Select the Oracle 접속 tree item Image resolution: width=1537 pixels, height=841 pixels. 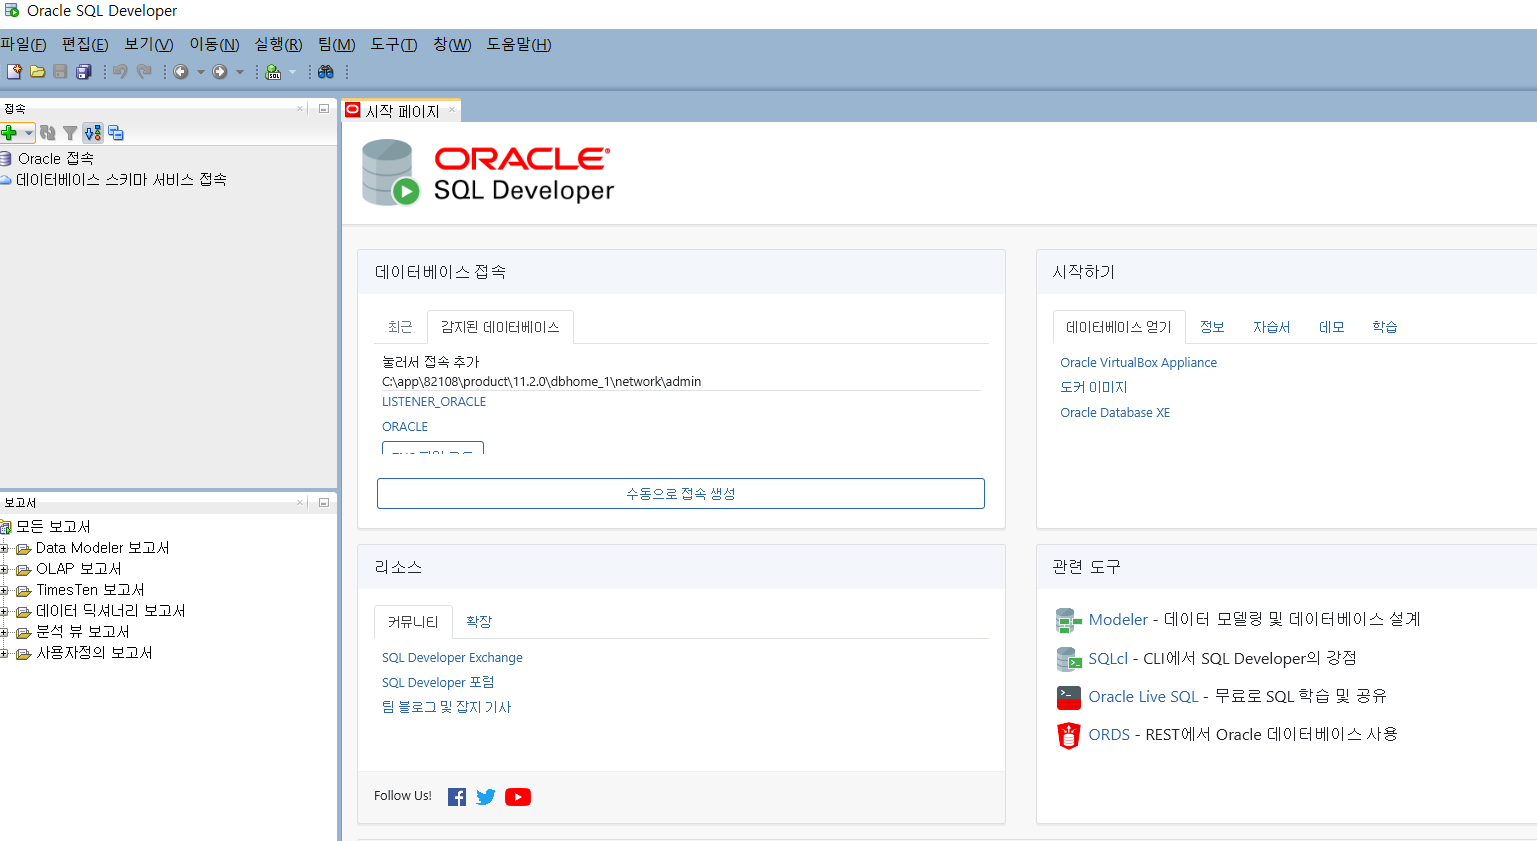tap(55, 159)
